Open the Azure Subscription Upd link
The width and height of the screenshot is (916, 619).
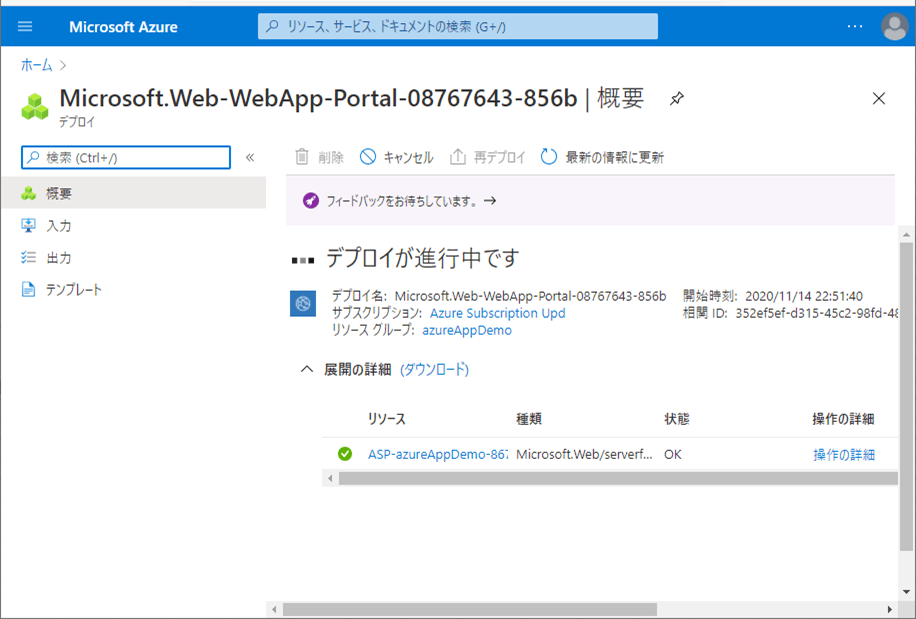497,313
